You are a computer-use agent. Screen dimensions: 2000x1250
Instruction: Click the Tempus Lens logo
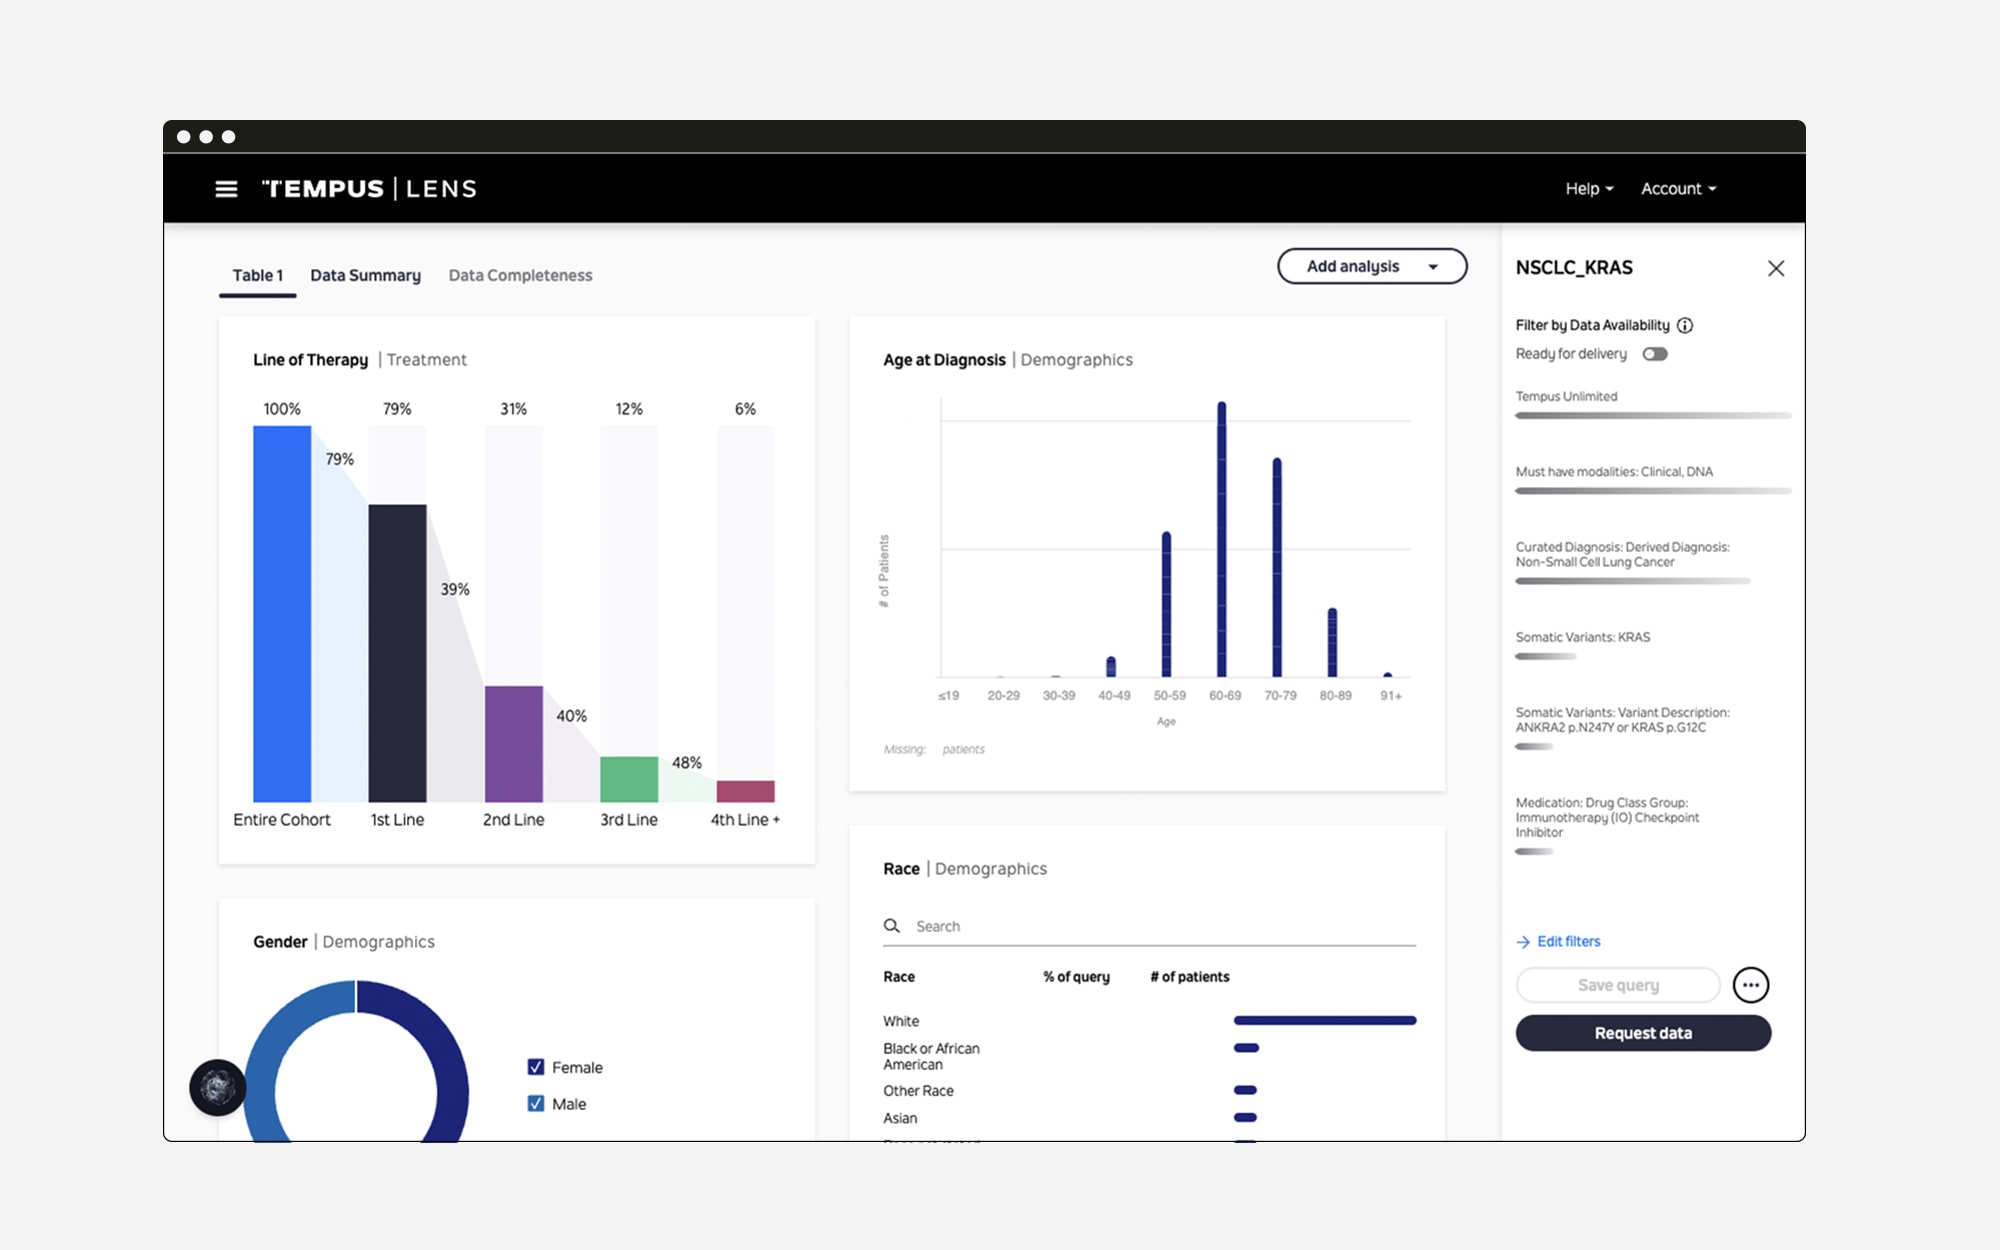pyautogui.click(x=369, y=189)
